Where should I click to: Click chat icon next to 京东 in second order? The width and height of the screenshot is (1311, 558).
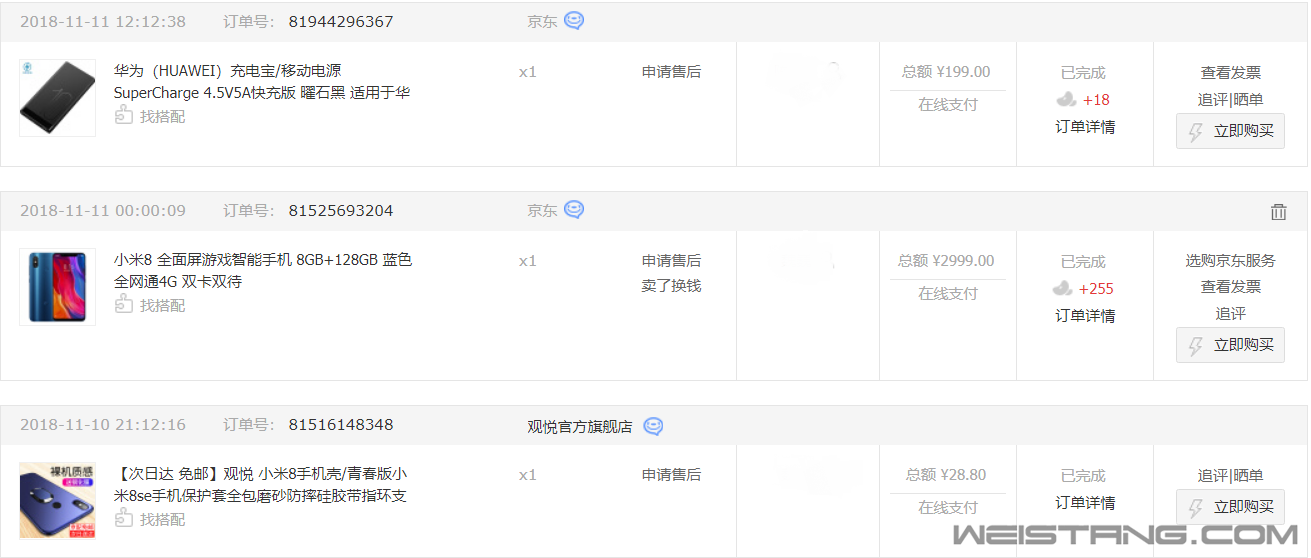[x=574, y=210]
